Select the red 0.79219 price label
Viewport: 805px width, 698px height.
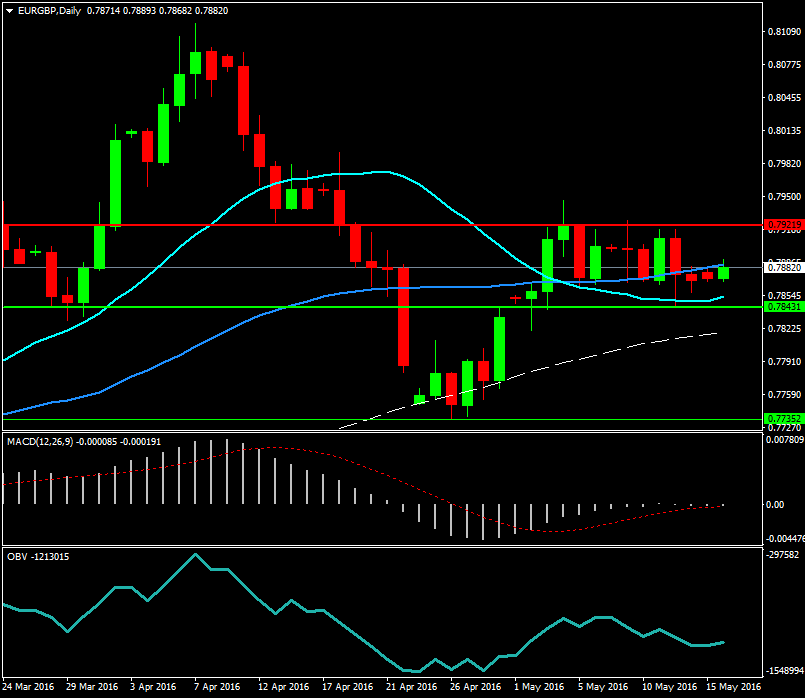click(783, 225)
